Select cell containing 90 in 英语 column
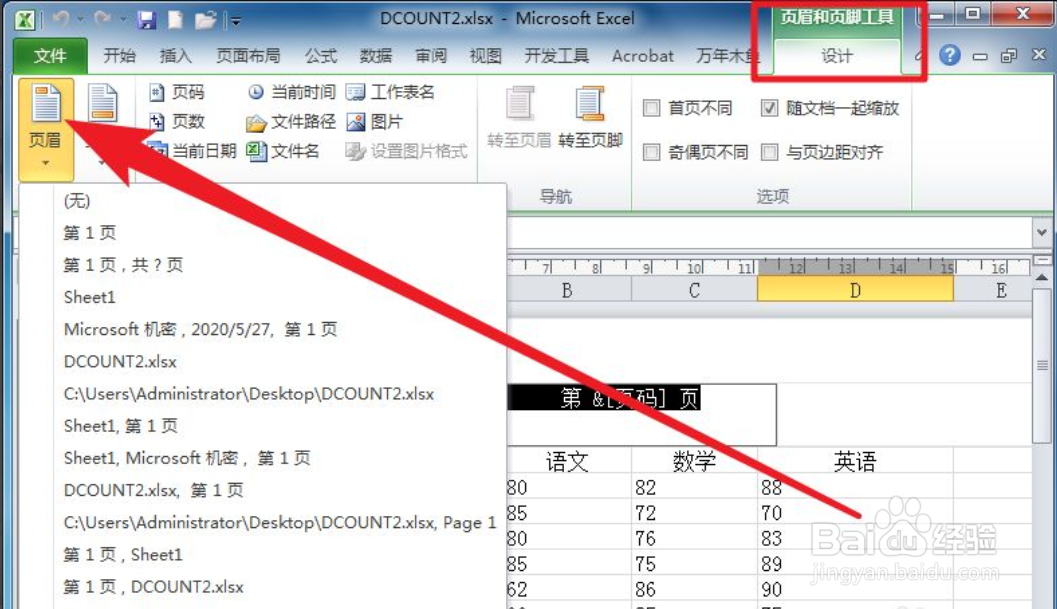This screenshot has height=609, width=1057. pos(855,589)
